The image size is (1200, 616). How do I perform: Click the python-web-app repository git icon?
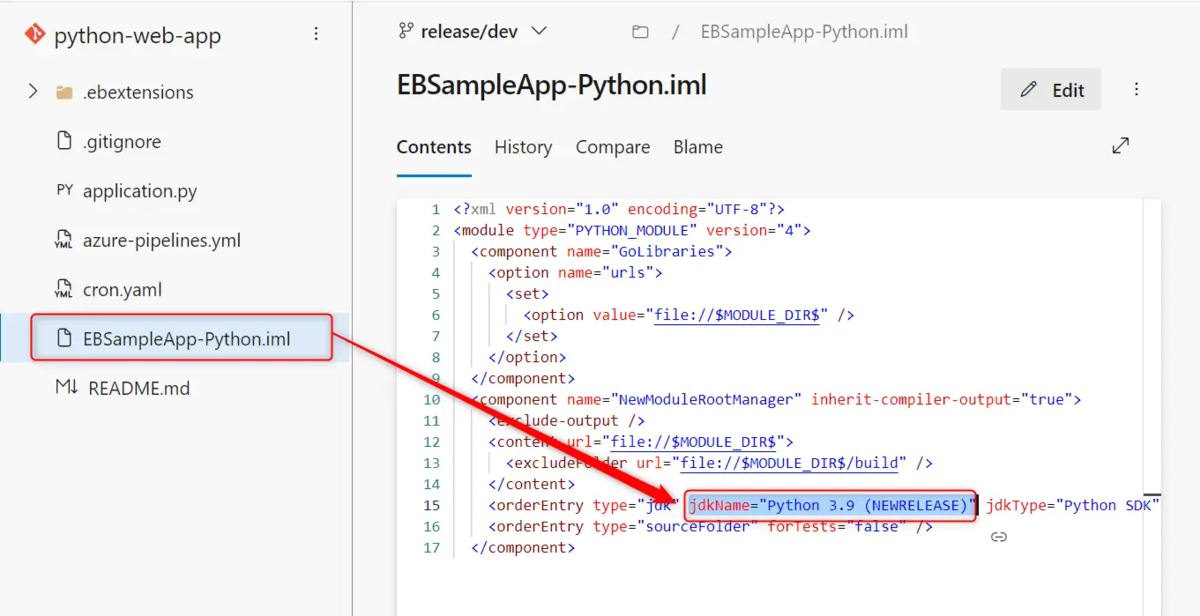(x=35, y=35)
